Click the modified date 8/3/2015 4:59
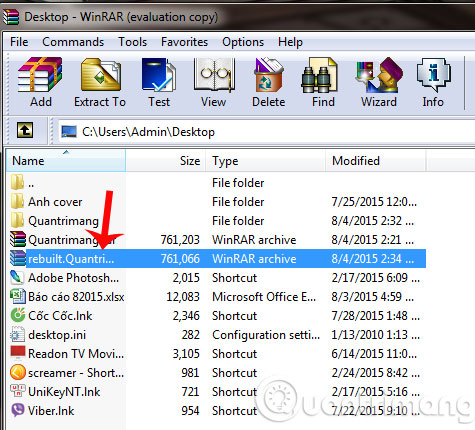This screenshot has width=475, height=430. (373, 297)
